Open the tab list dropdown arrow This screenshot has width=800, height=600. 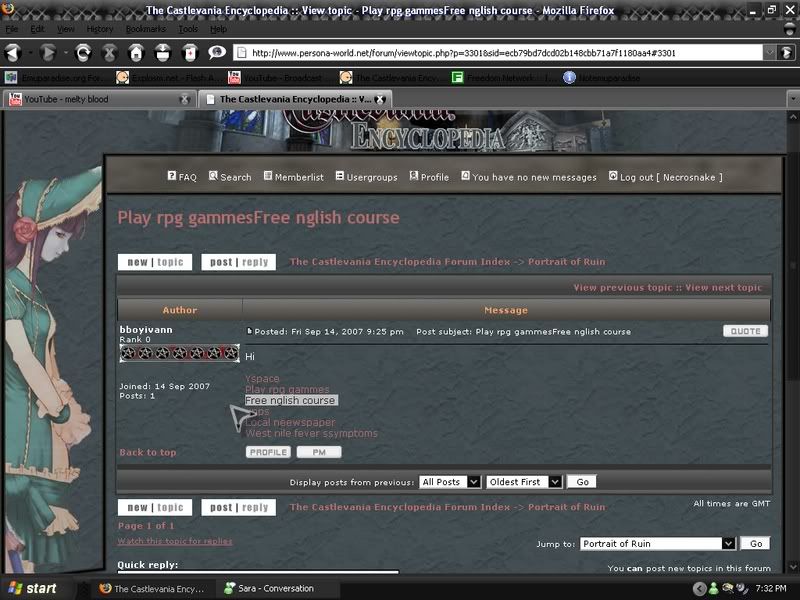(793, 99)
